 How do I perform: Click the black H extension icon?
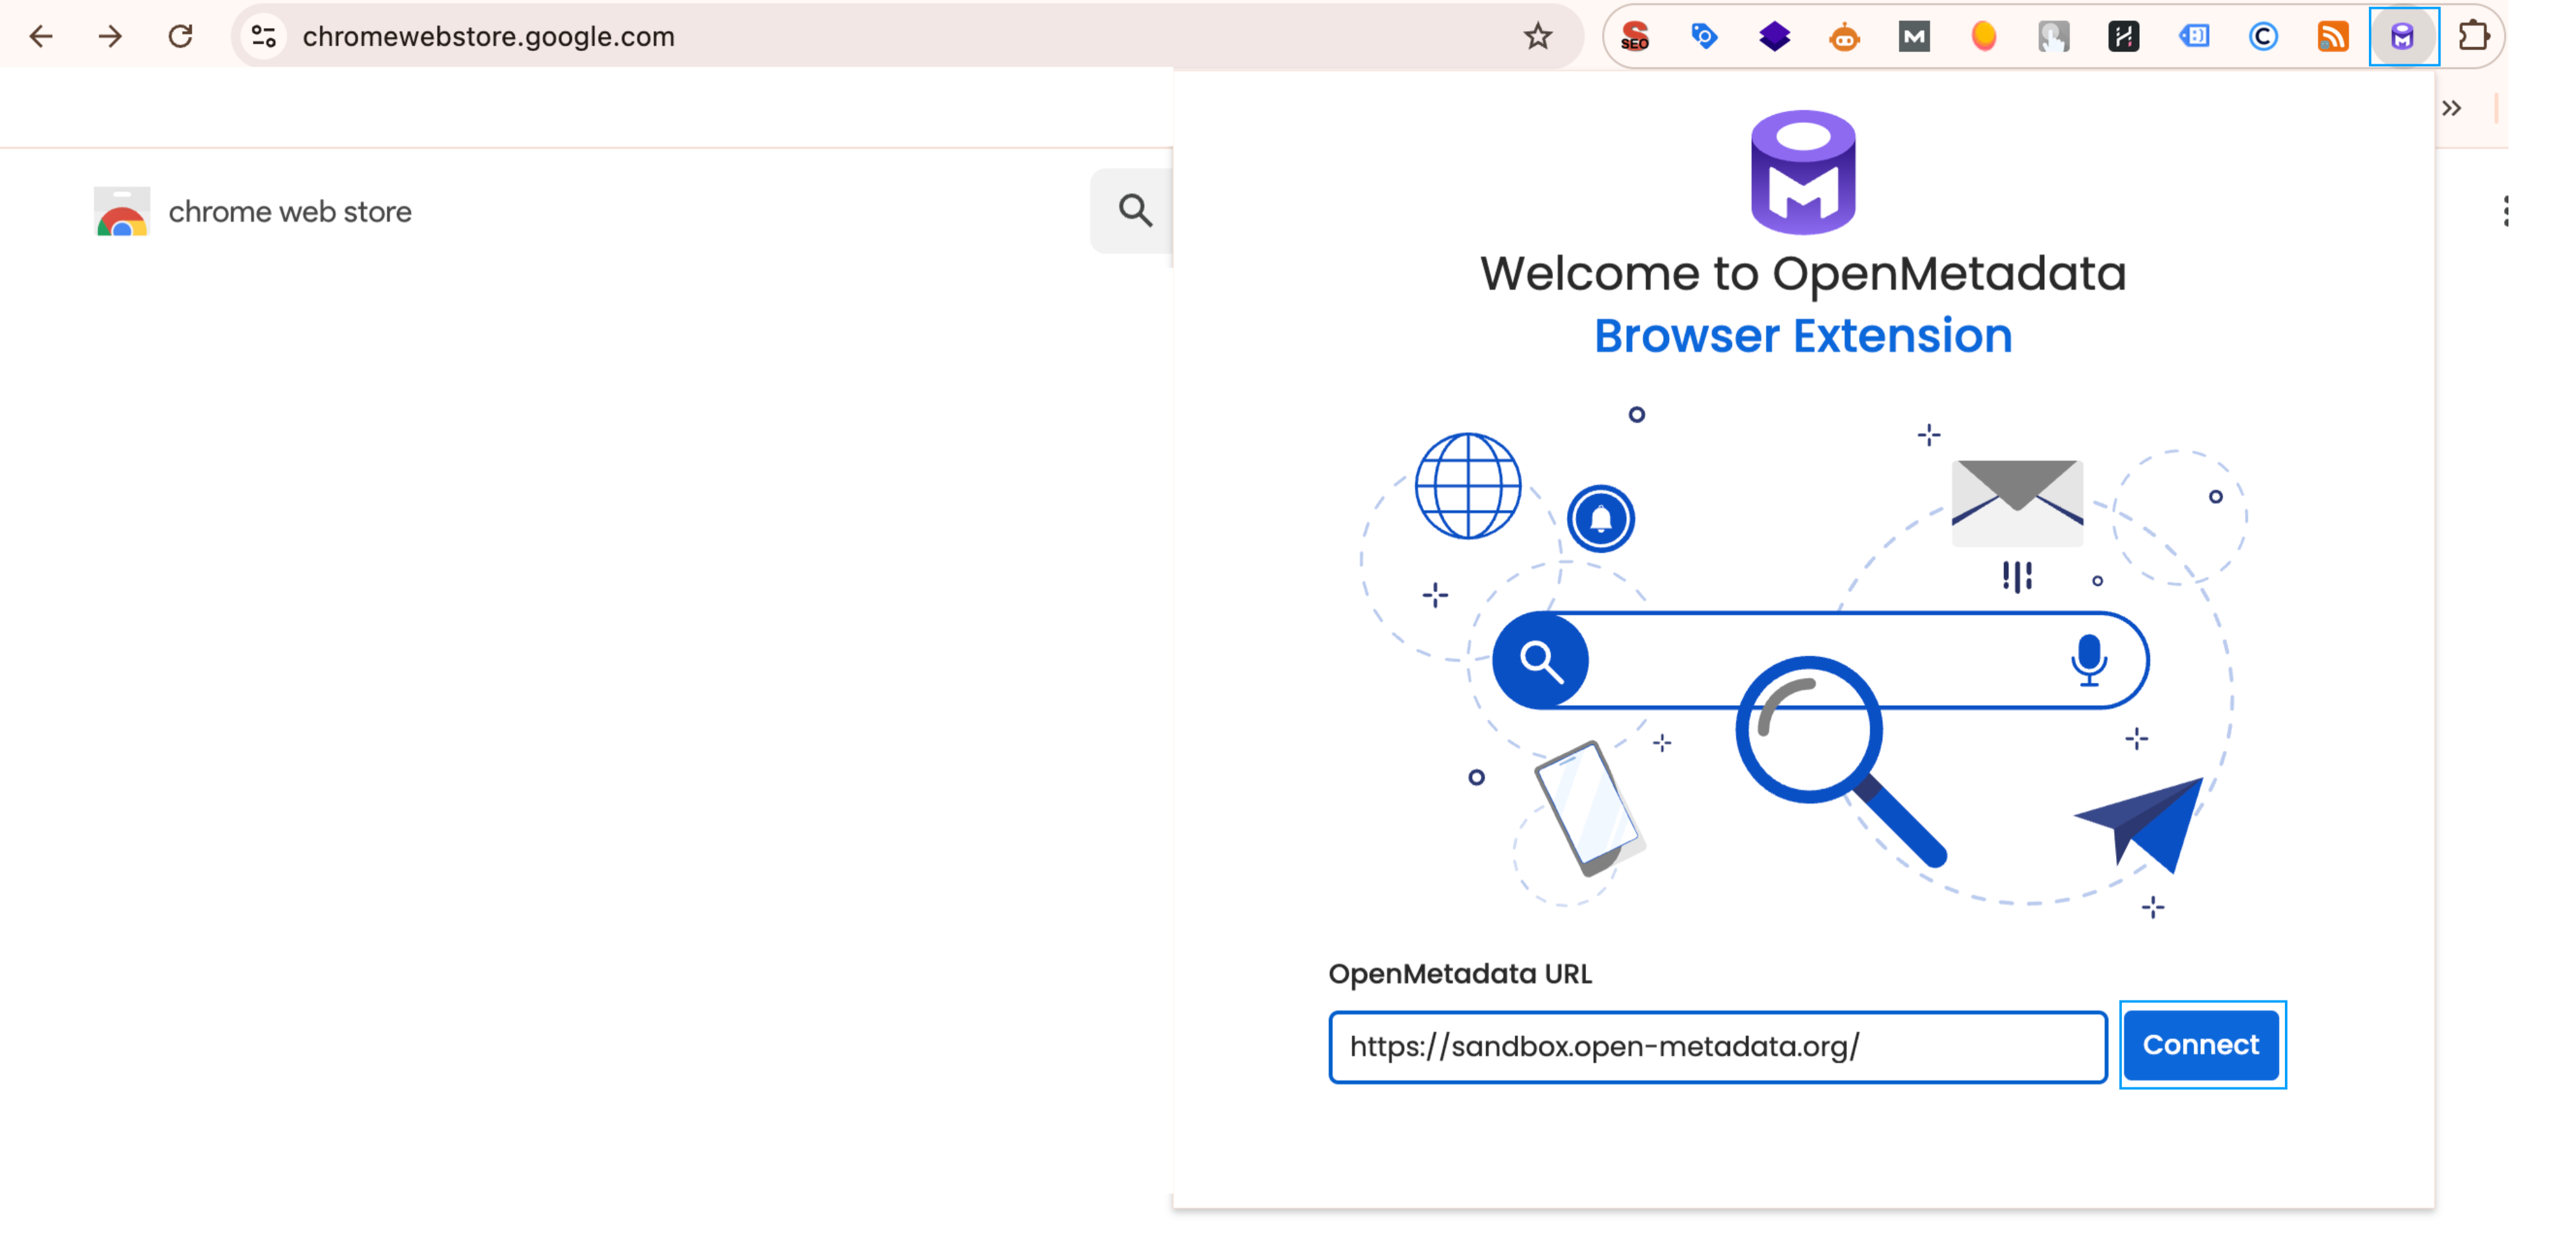(x=2124, y=37)
